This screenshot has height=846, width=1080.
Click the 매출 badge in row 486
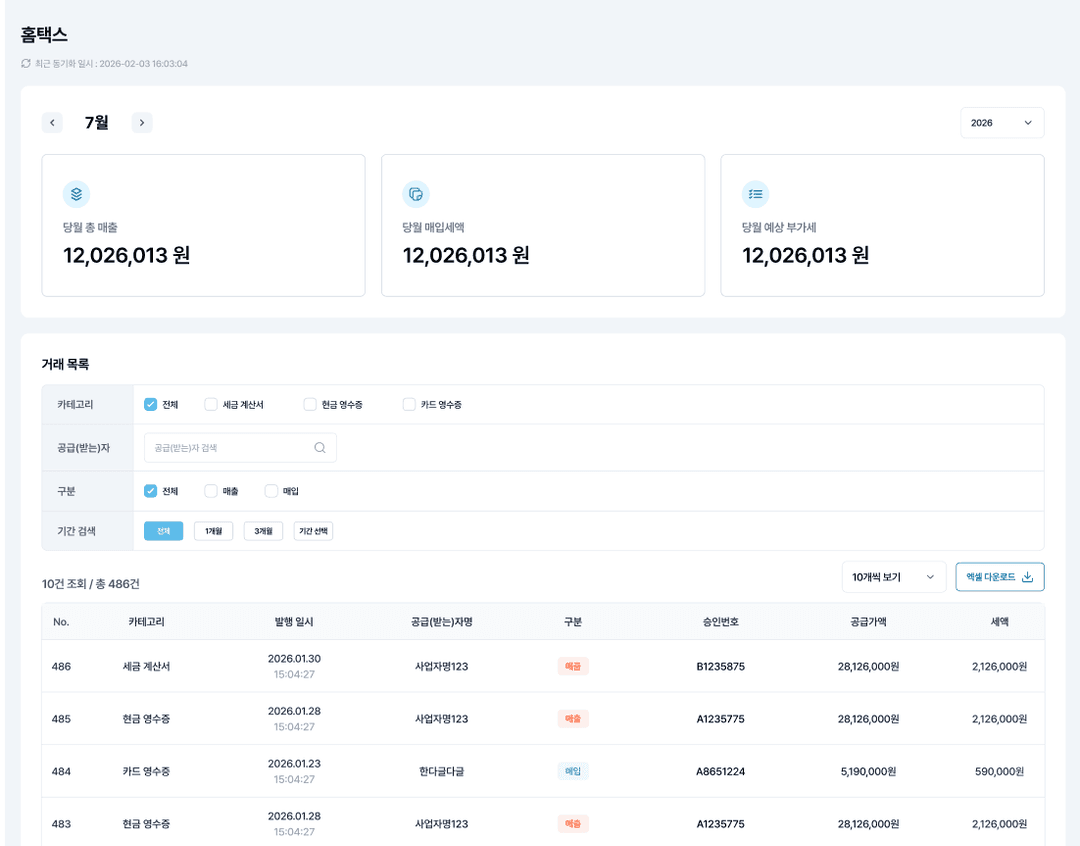click(573, 667)
